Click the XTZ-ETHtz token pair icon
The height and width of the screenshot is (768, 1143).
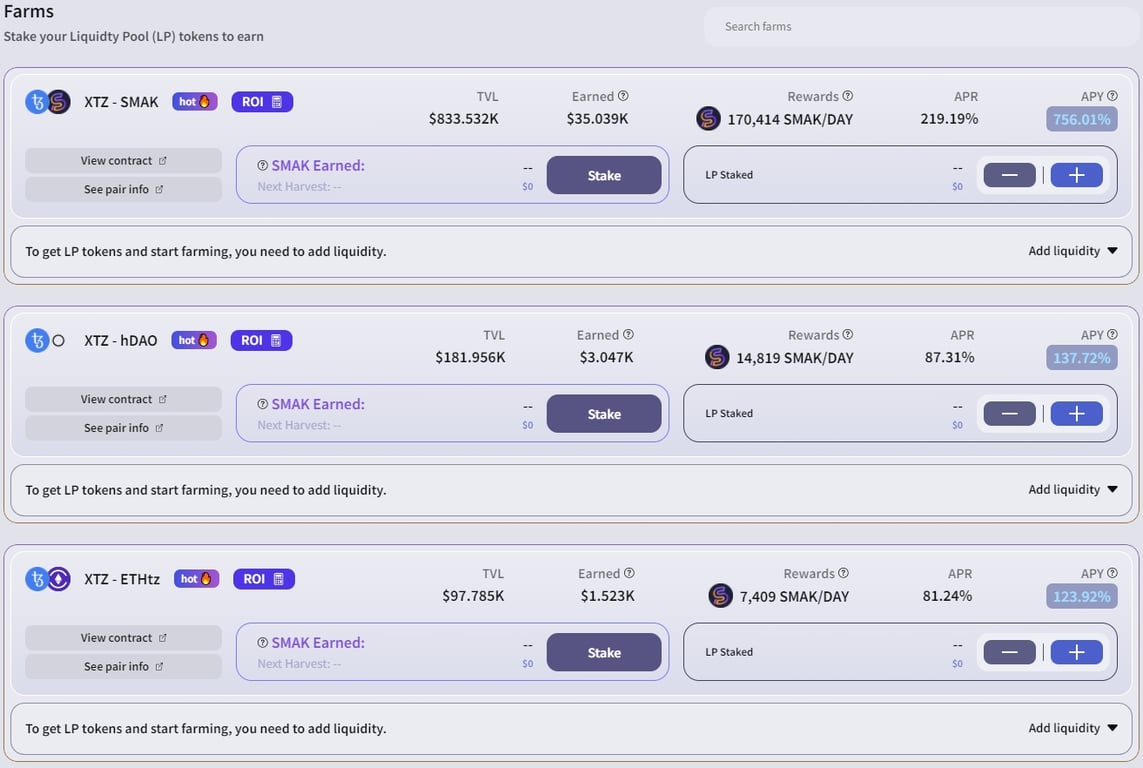48,579
